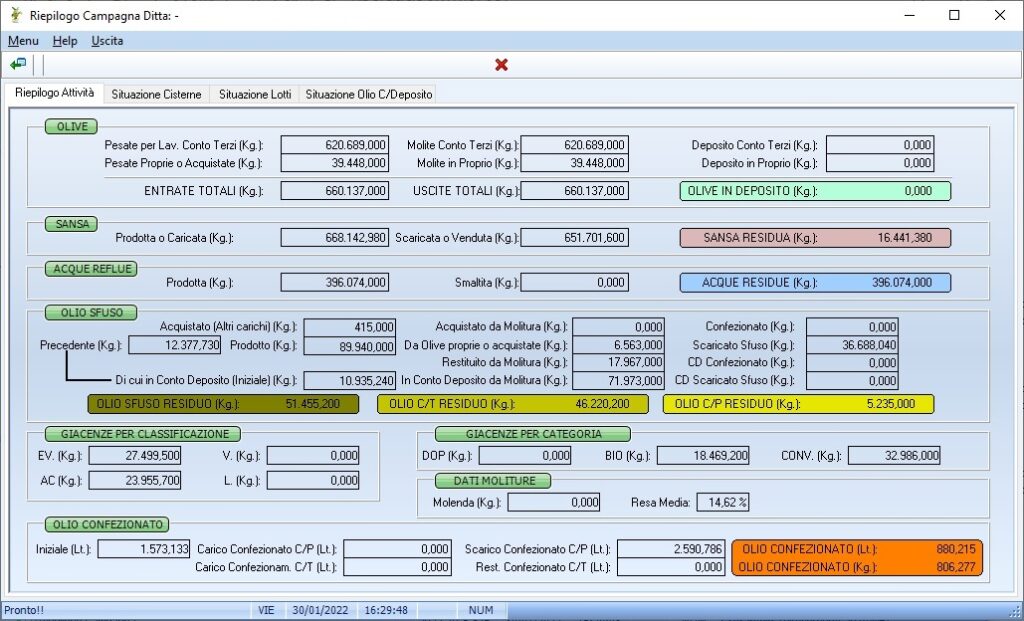Click the BIO (Kg.) category field
Image resolution: width=1024 pixels, height=621 pixels.
703,455
